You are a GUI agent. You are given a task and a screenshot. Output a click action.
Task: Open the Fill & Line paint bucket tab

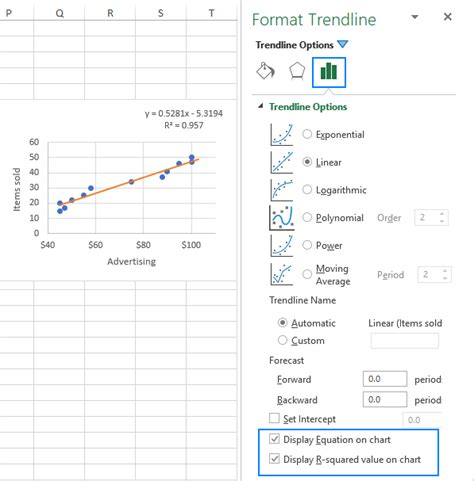(265, 71)
